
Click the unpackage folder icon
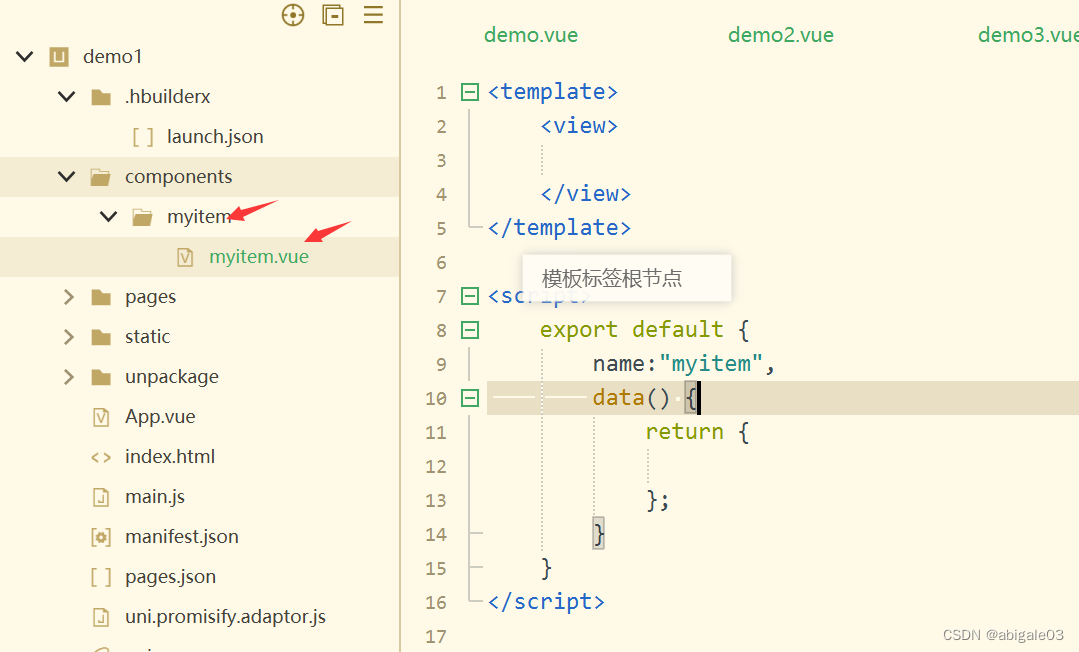coord(101,377)
